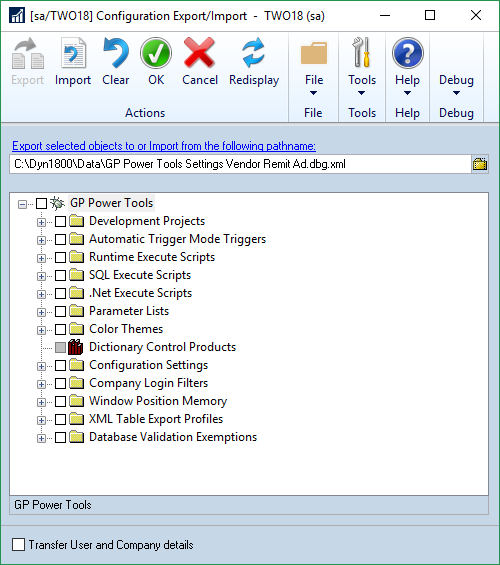Screen dimensions: 500x565
Task: Check the XML Table Export Profiles checkbox
Action: click(61, 419)
